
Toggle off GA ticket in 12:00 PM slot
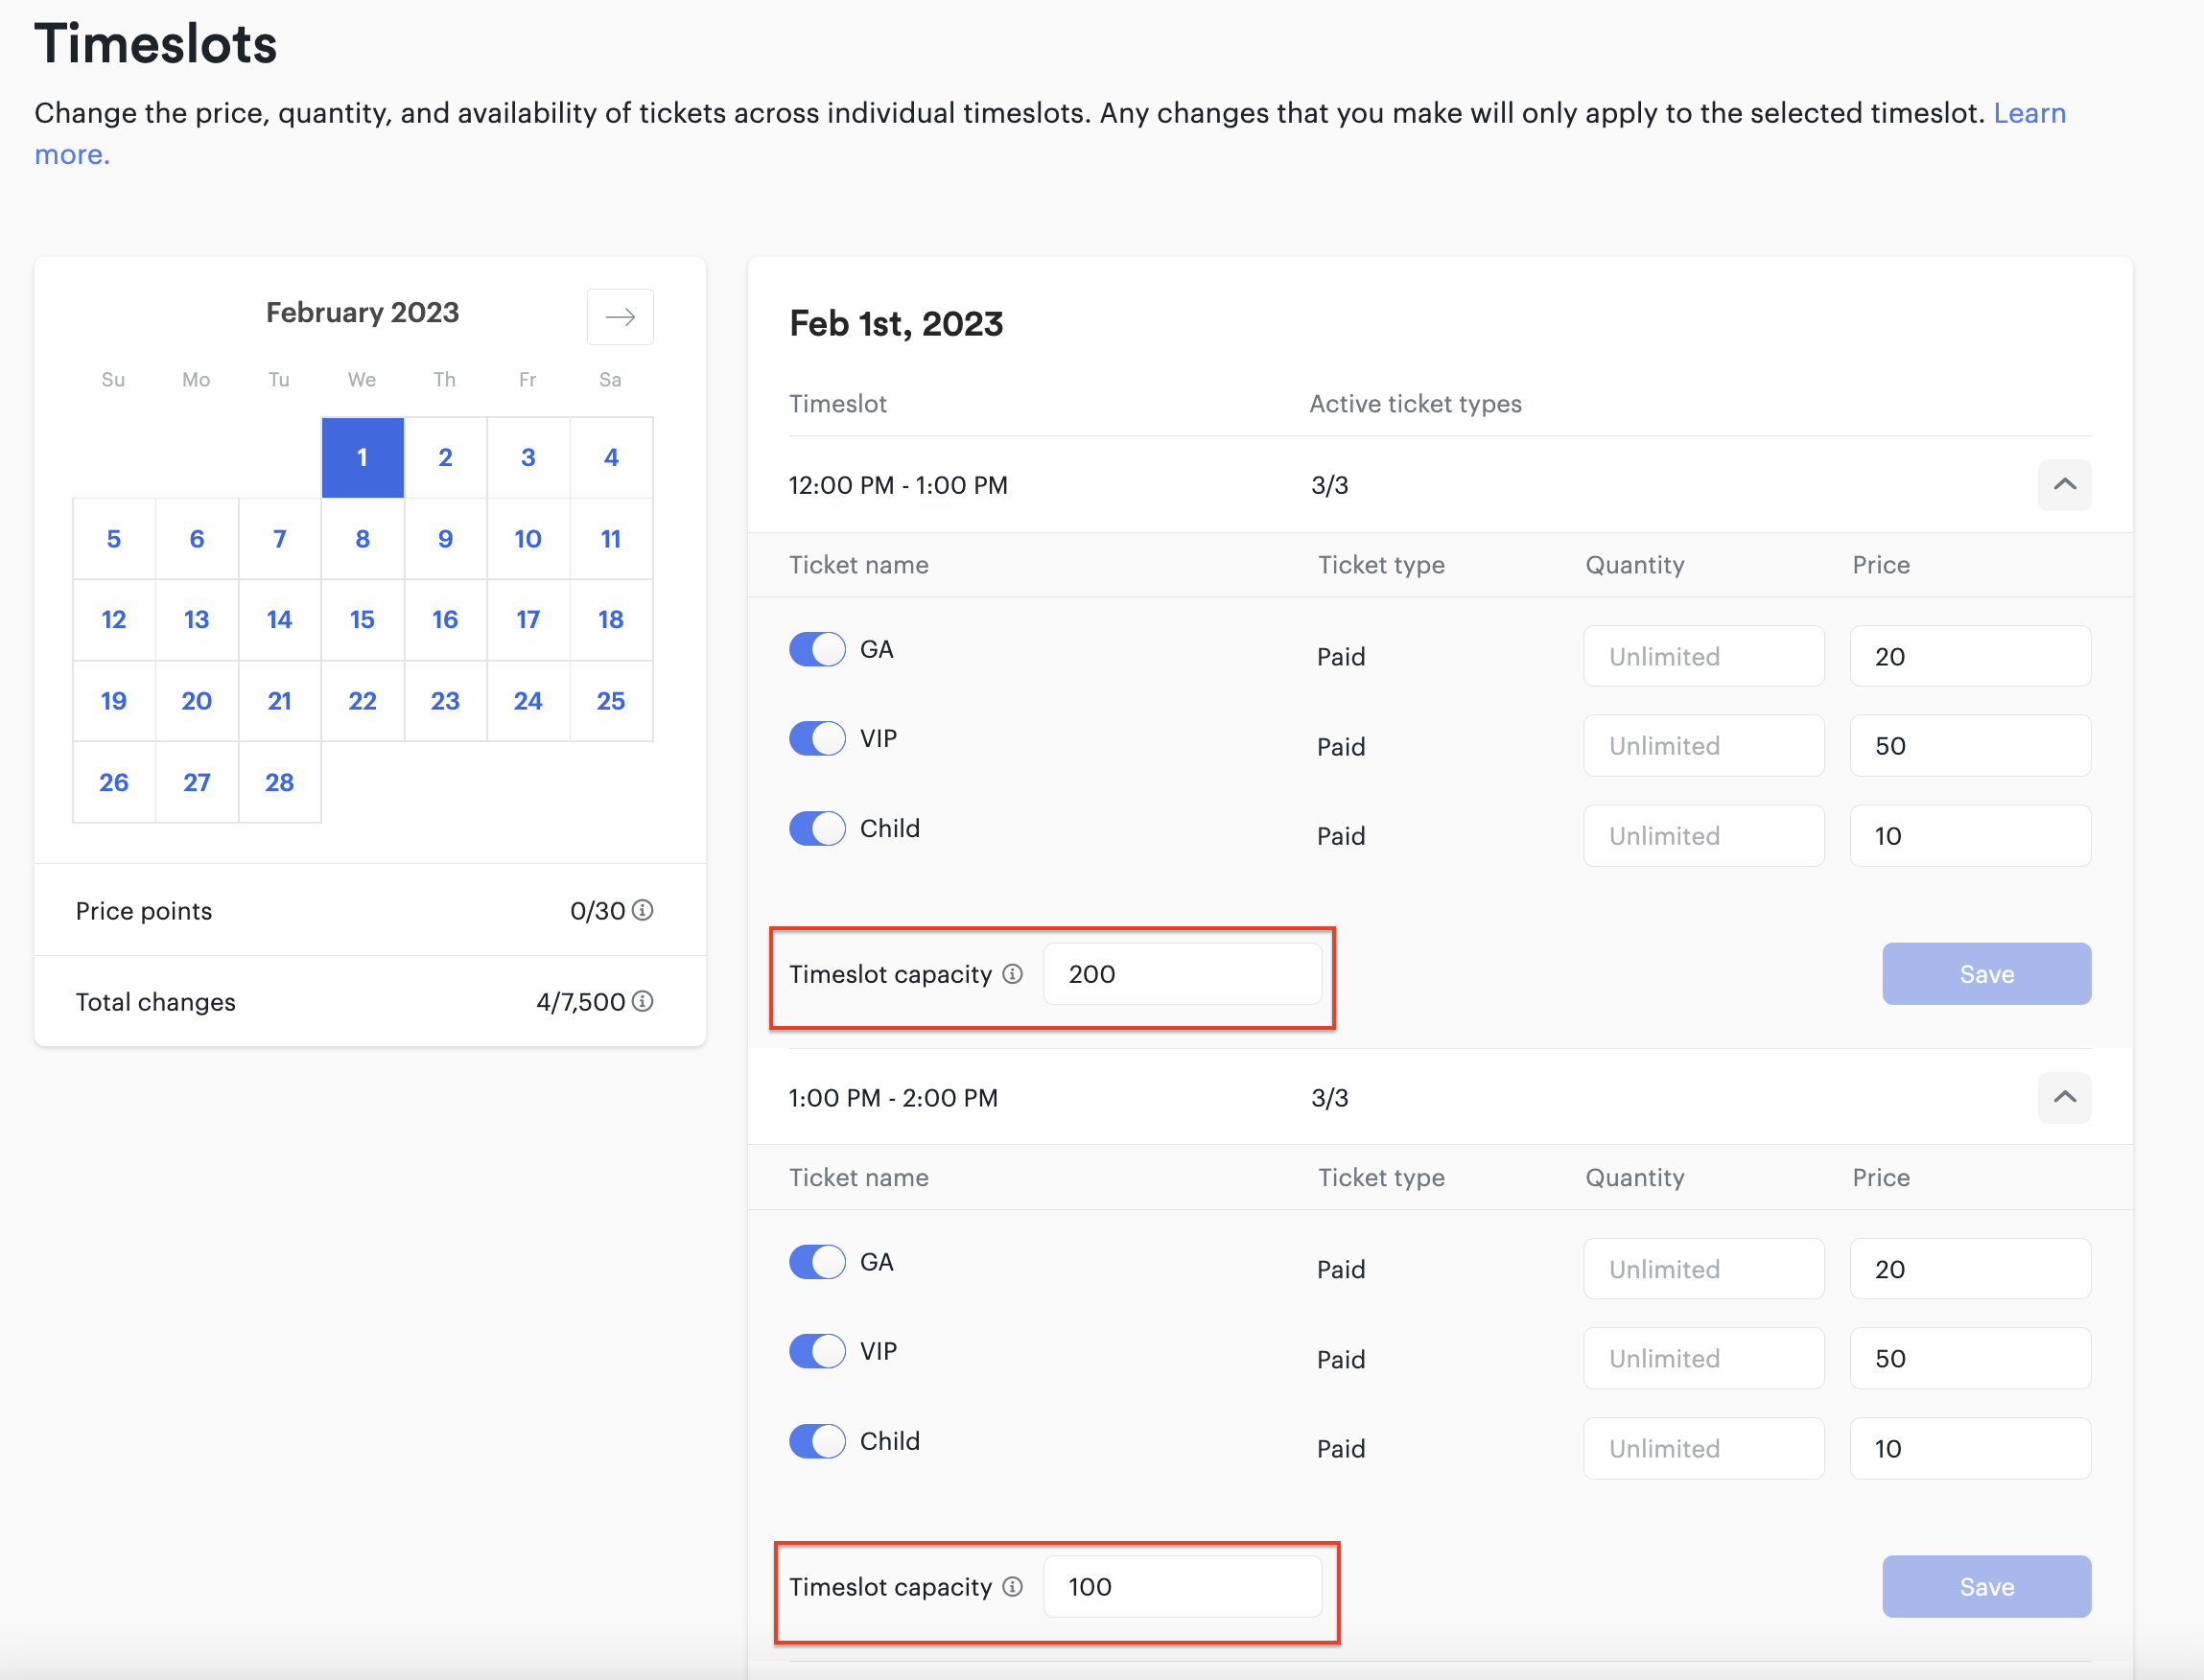click(817, 649)
